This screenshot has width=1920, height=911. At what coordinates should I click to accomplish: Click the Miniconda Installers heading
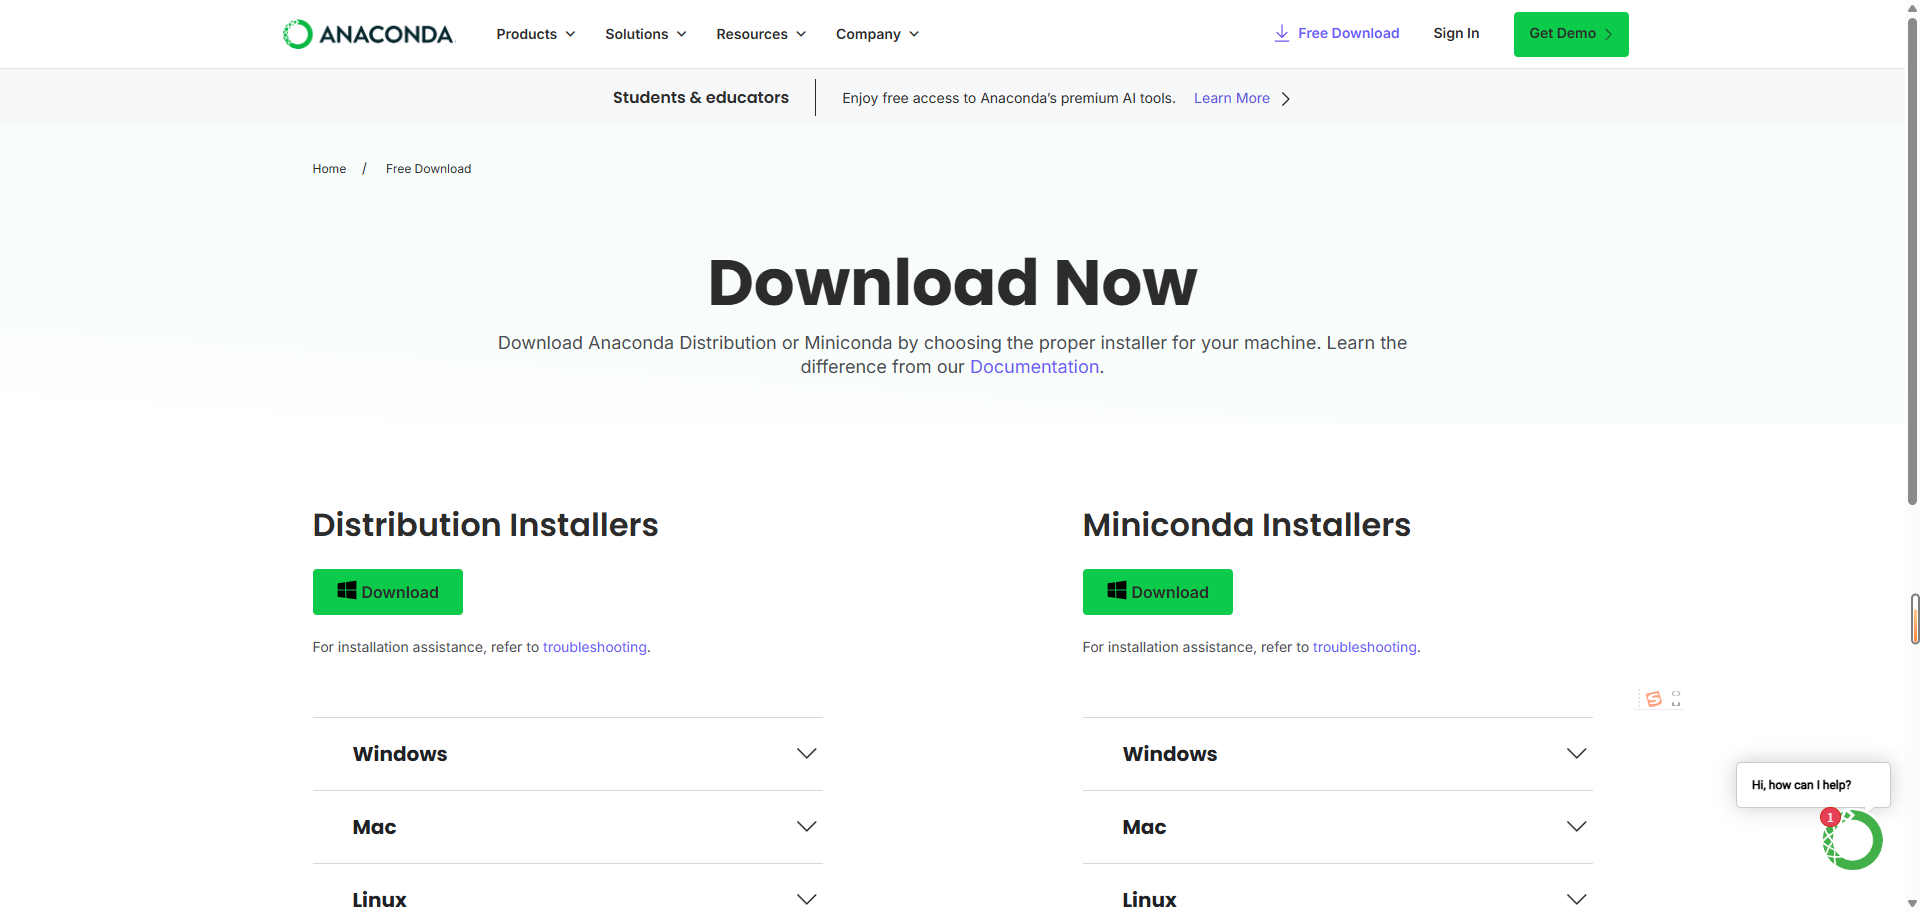click(x=1246, y=525)
